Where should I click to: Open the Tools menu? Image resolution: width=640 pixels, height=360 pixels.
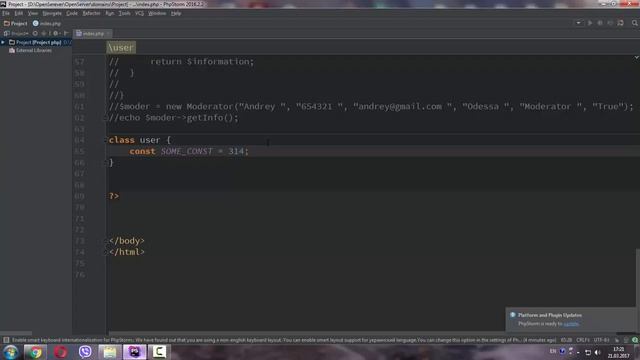click(124, 13)
